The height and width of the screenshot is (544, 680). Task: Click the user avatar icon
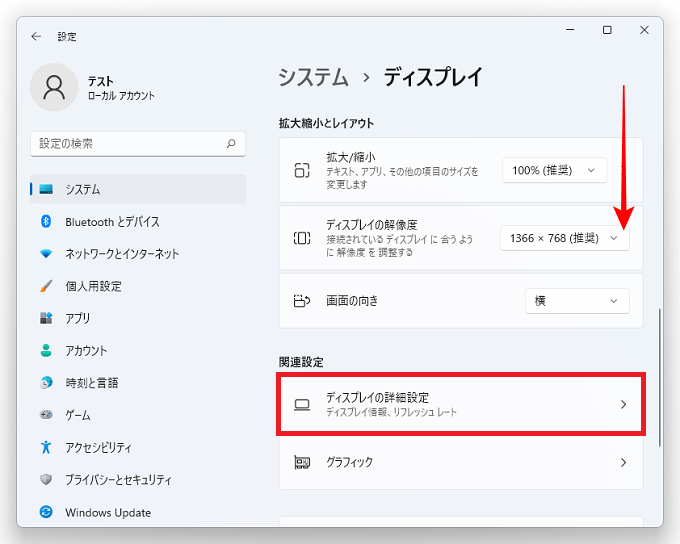coord(54,87)
